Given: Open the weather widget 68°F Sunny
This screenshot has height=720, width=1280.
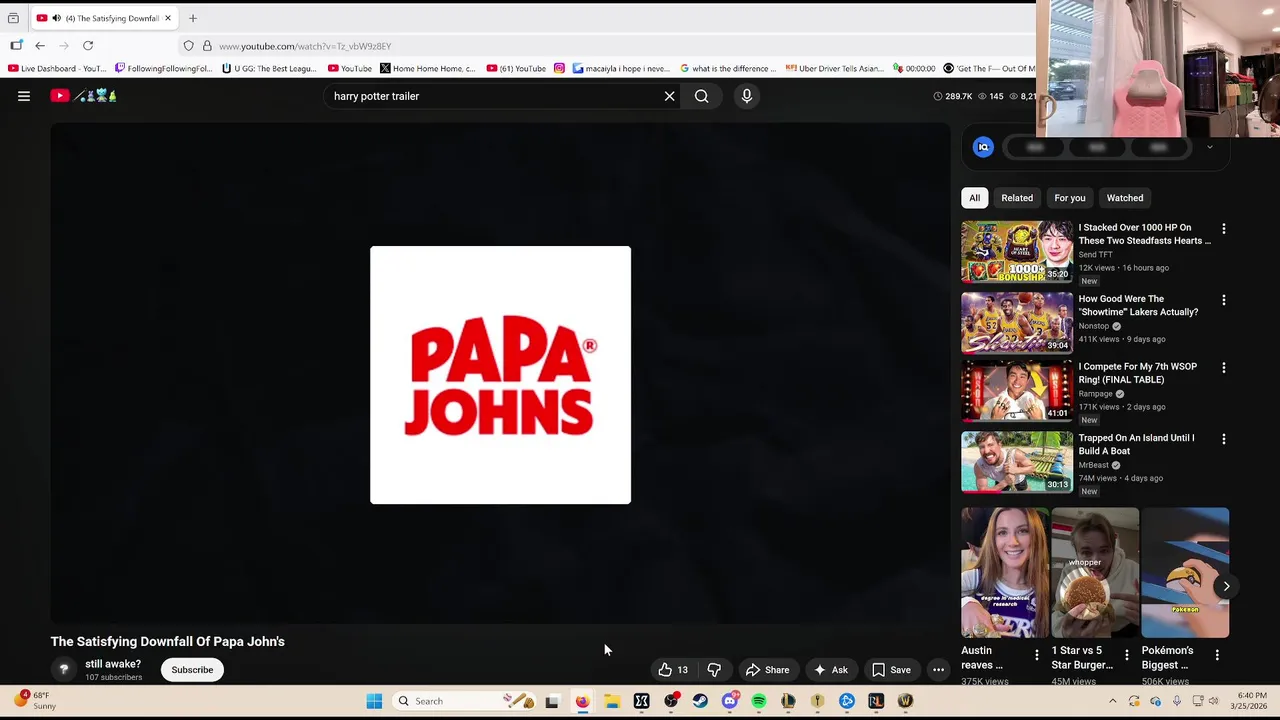Looking at the screenshot, I should (x=35, y=700).
